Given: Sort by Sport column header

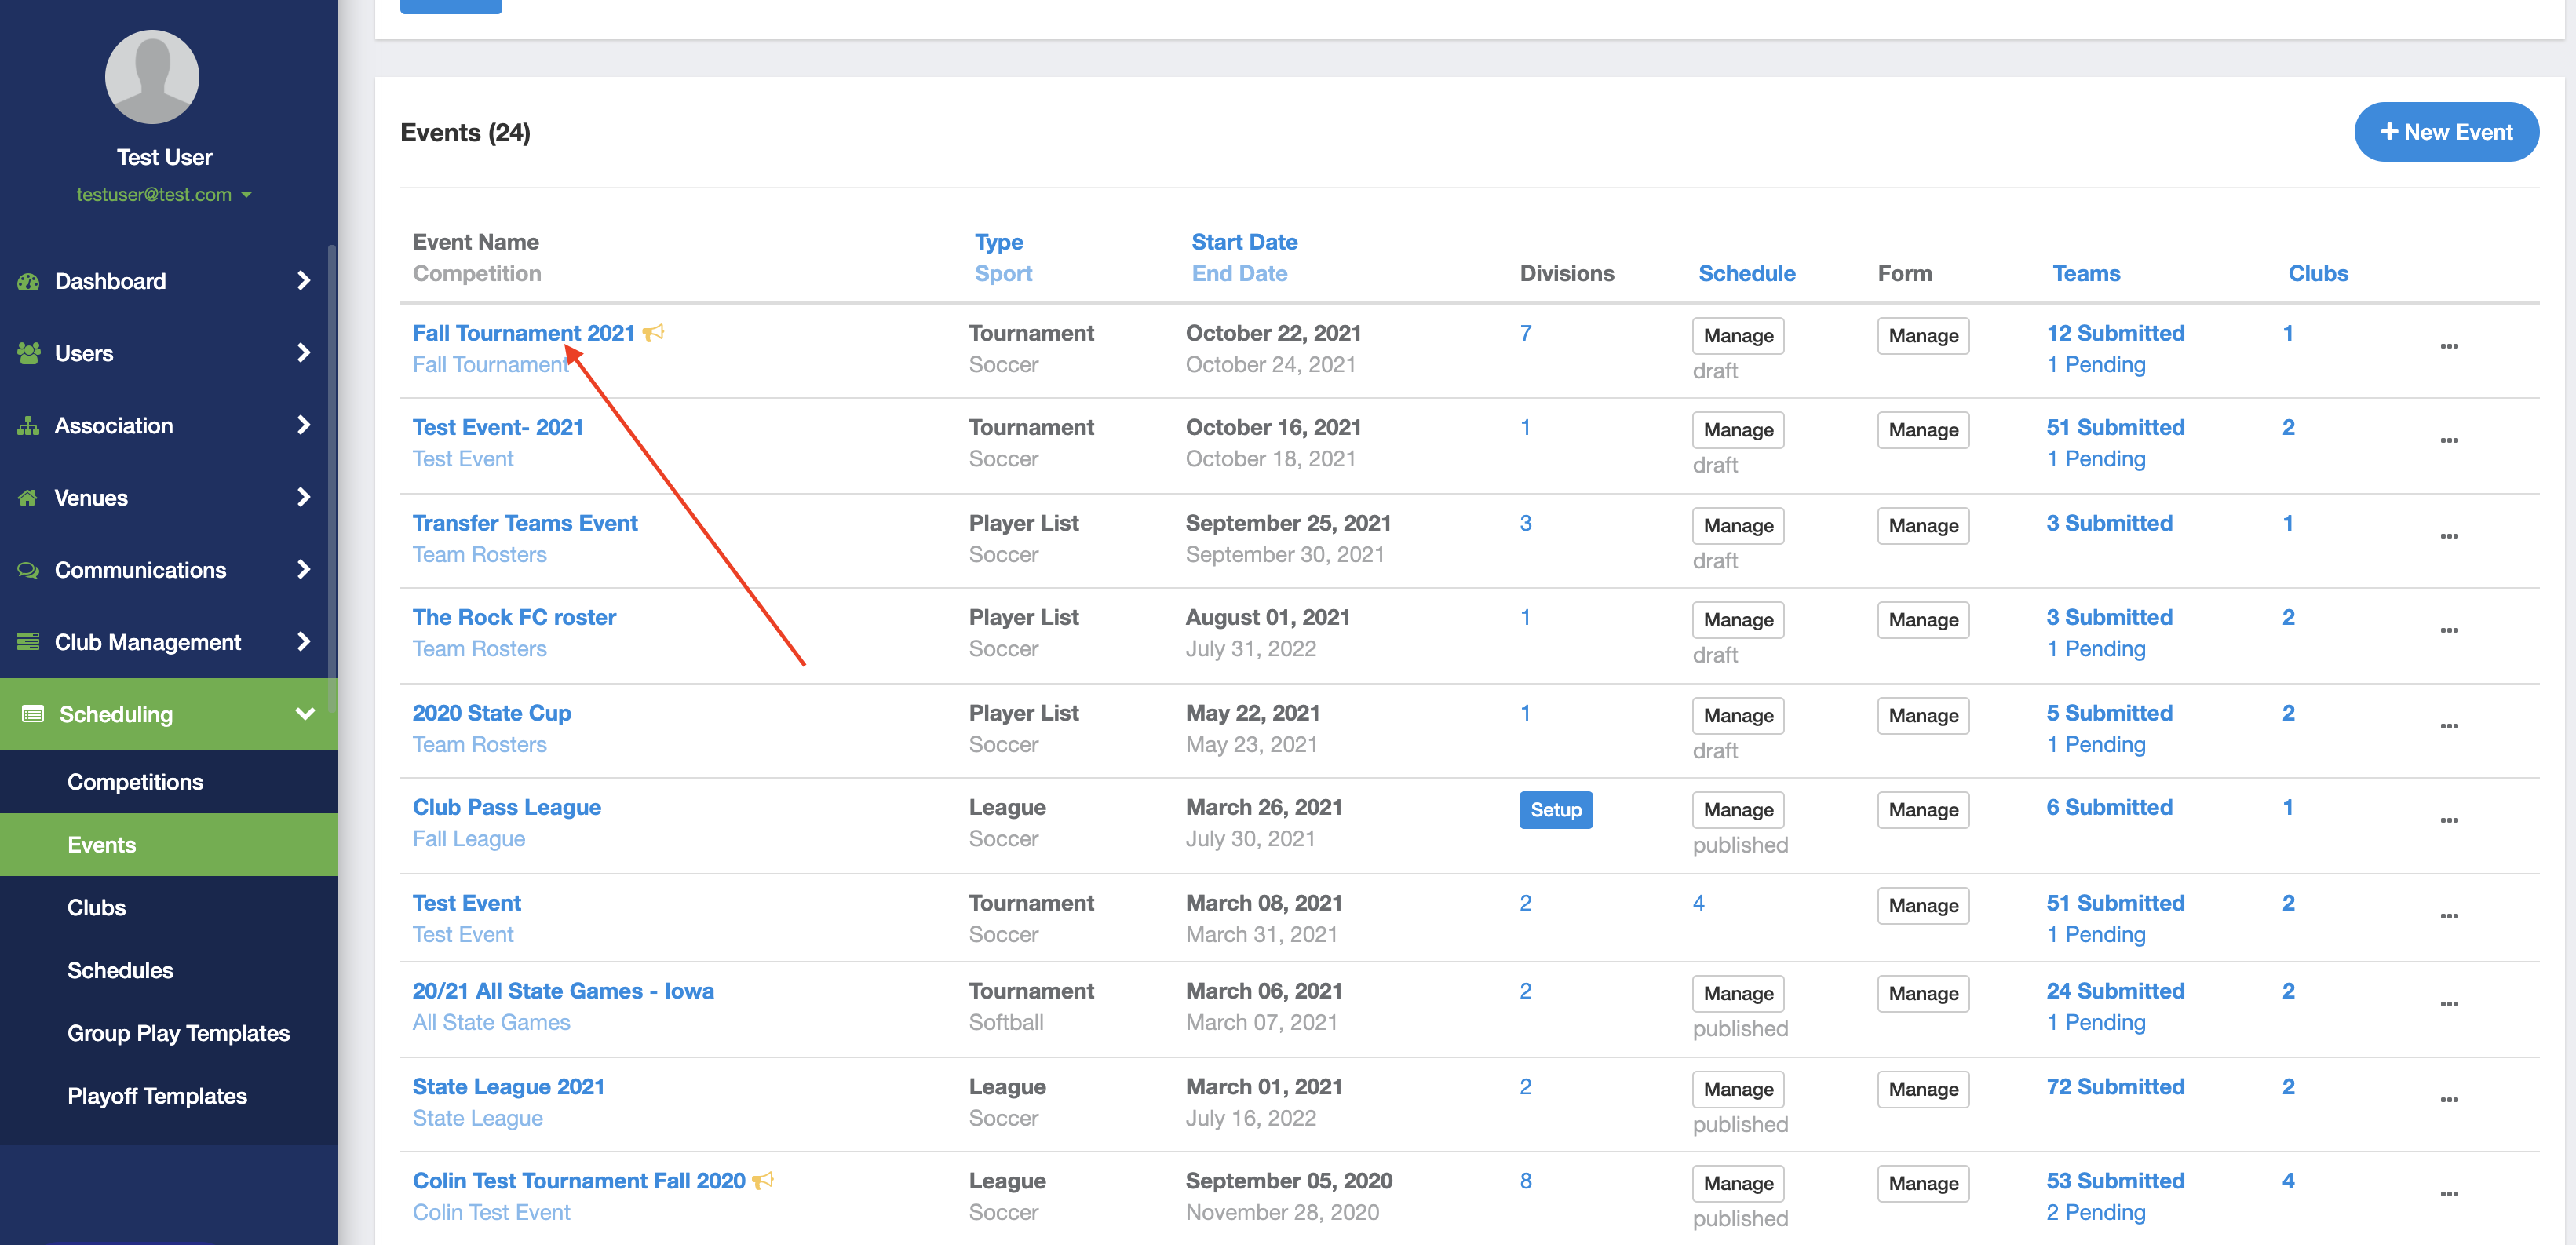Looking at the screenshot, I should point(1003,274).
